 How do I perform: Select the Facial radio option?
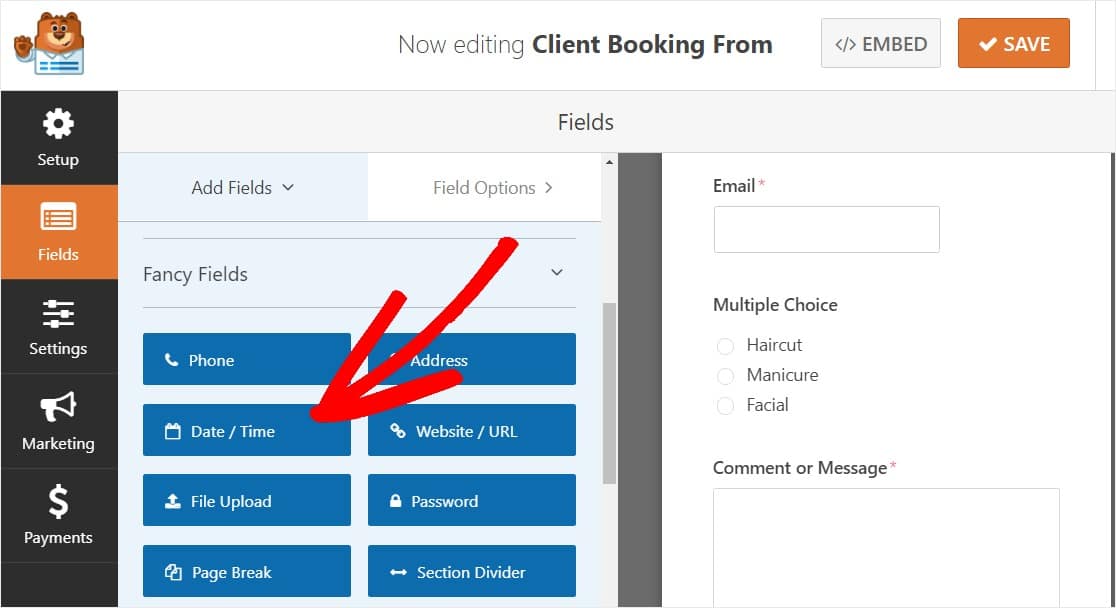pyautogui.click(x=725, y=406)
